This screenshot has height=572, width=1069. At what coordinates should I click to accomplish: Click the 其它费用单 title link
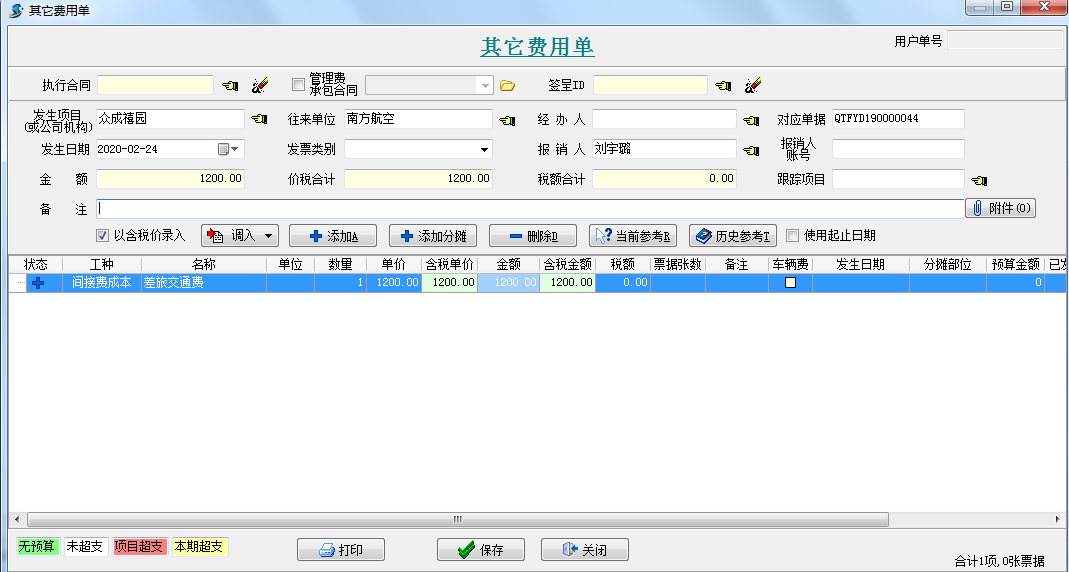click(537, 46)
